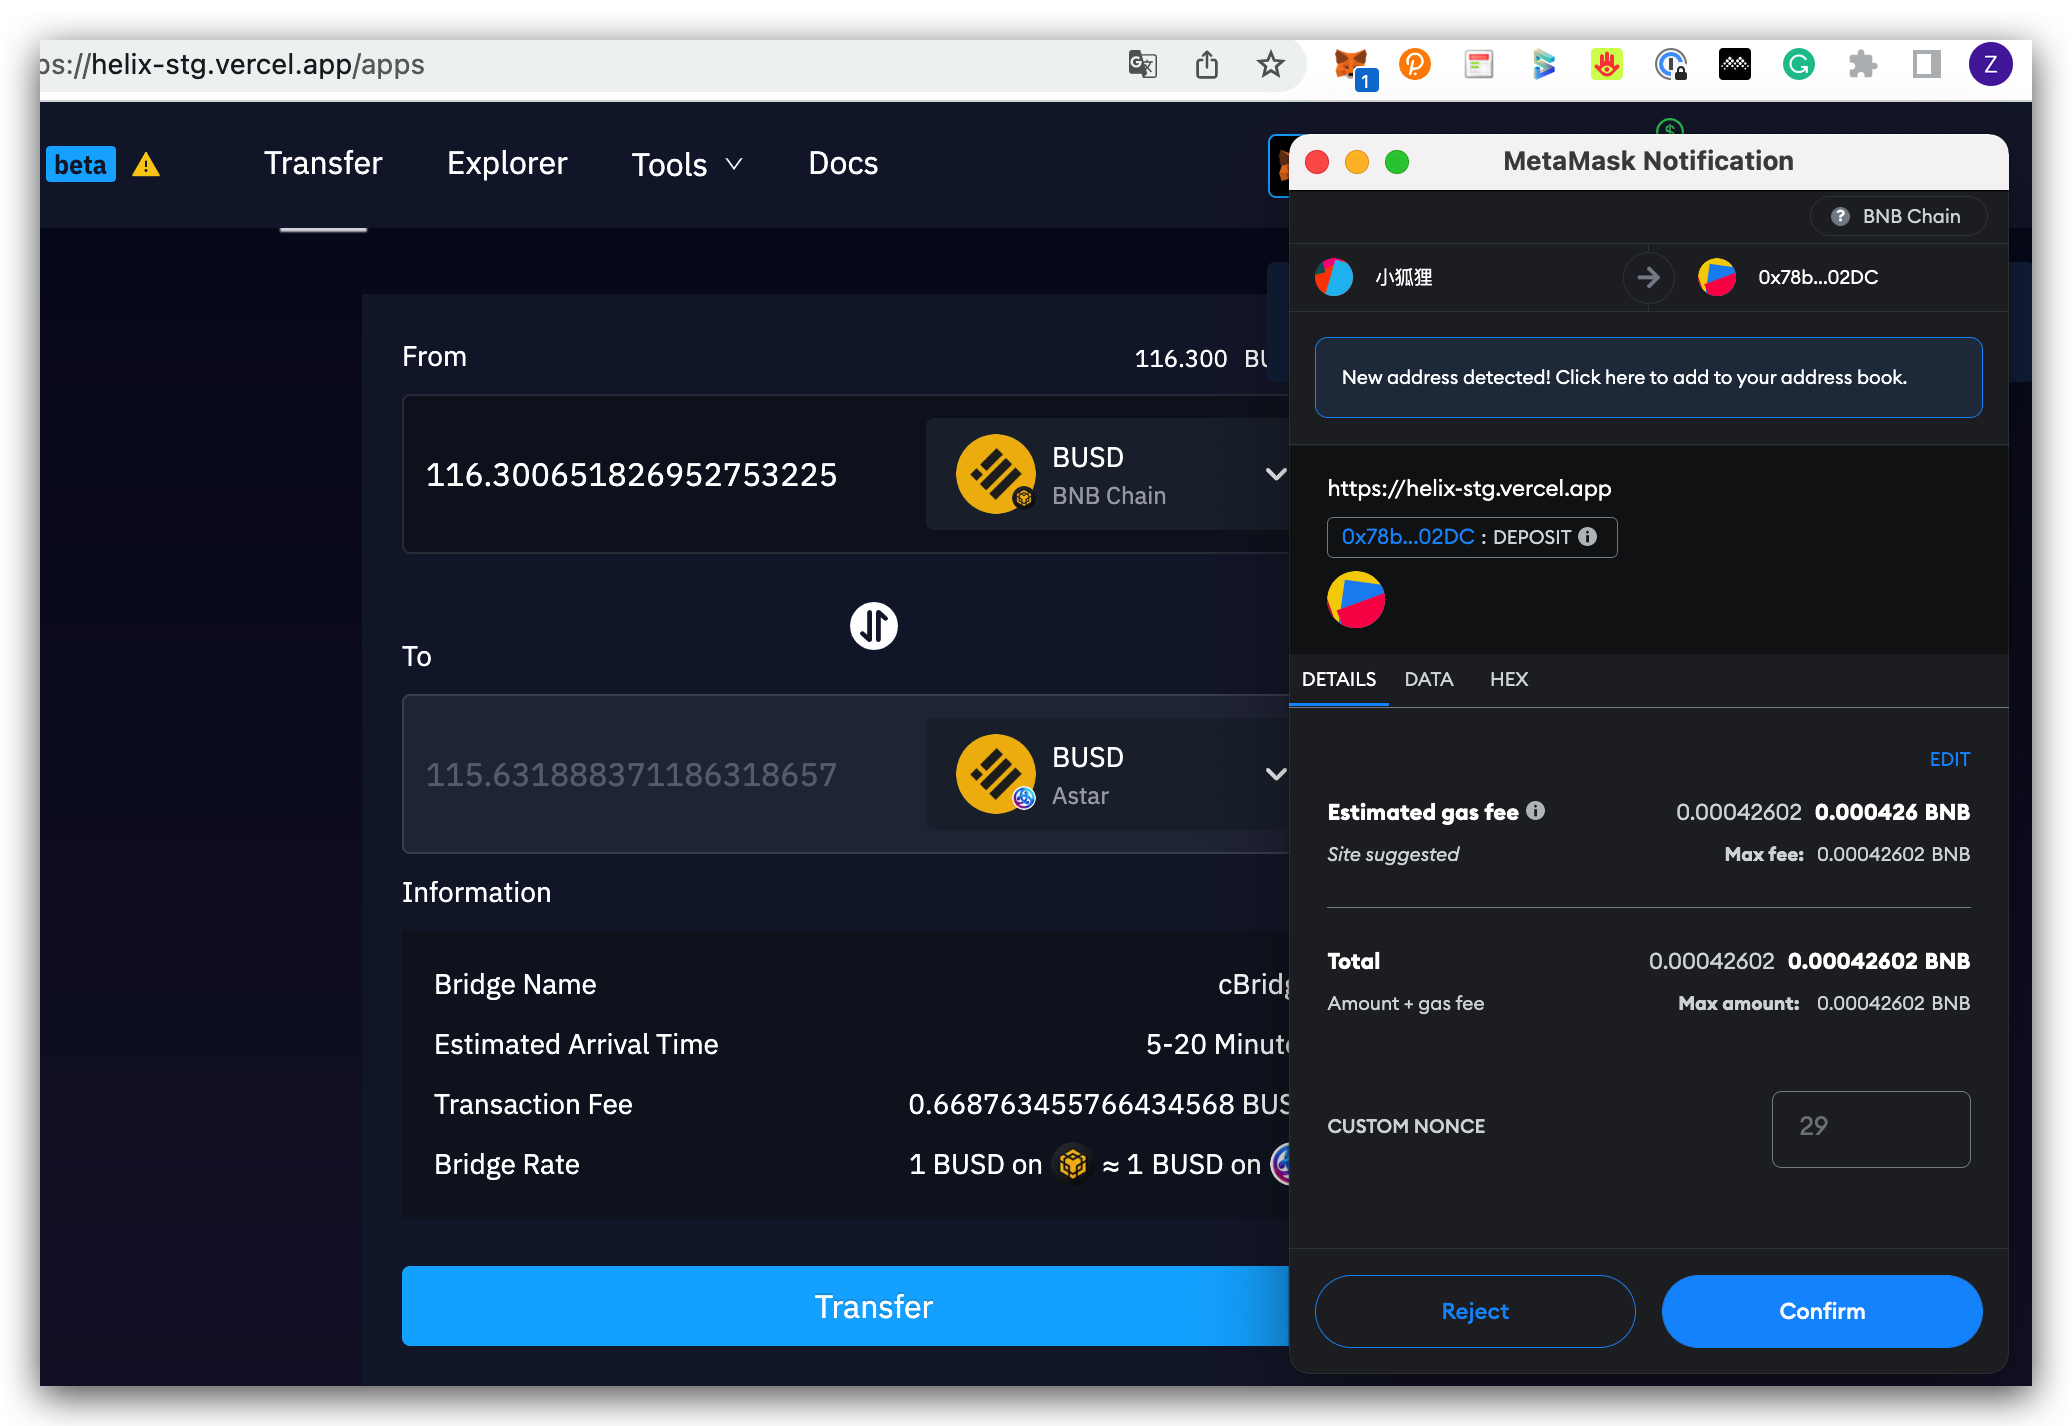The image size is (2072, 1426).
Task: Switch to the DATA tab in MetaMask
Action: (1429, 679)
